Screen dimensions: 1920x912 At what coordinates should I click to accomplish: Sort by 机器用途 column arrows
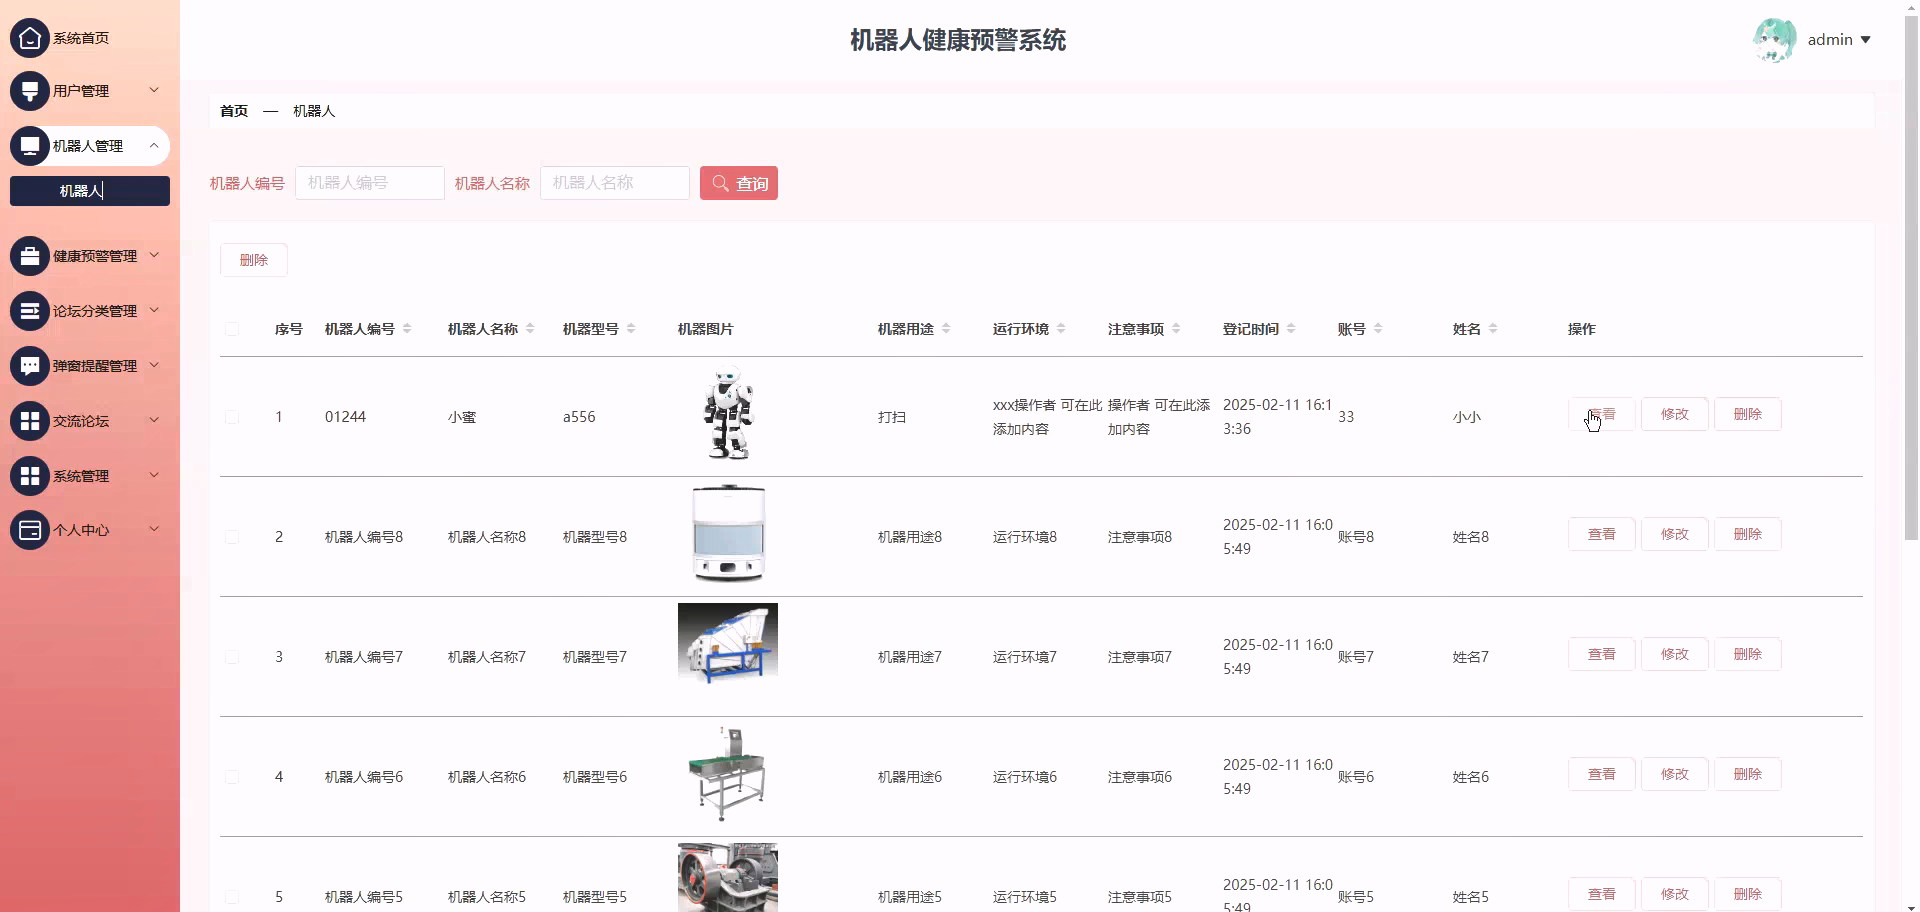pyautogui.click(x=946, y=329)
